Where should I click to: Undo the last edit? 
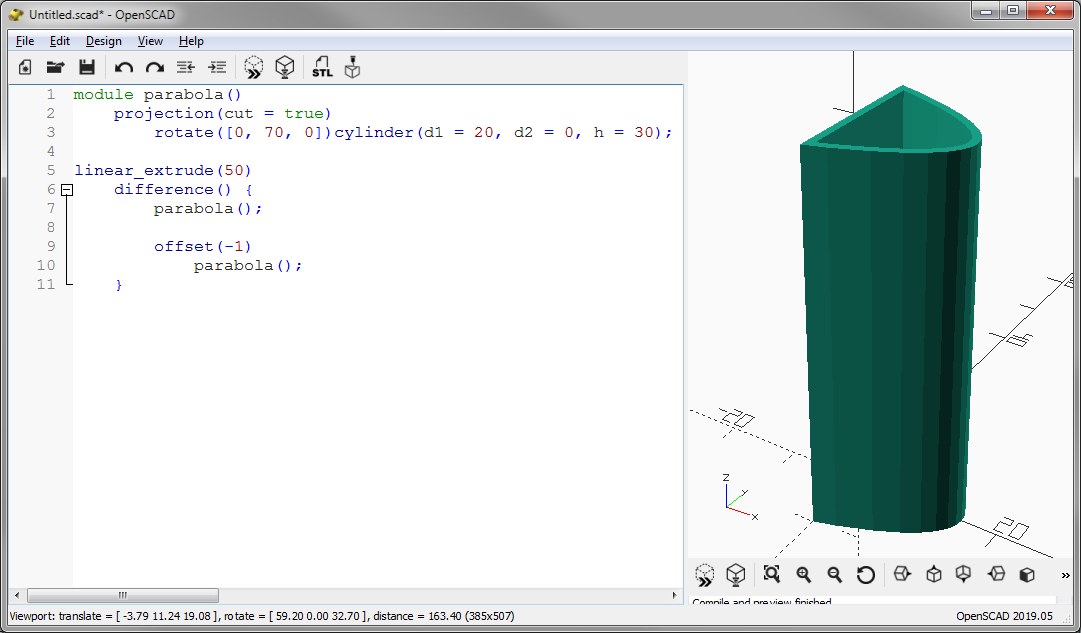point(124,67)
